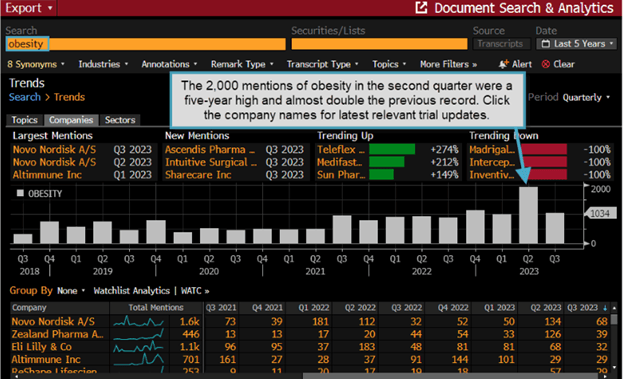Change the Period Quarterly dropdown
This screenshot has height=379, width=624.
click(x=585, y=98)
